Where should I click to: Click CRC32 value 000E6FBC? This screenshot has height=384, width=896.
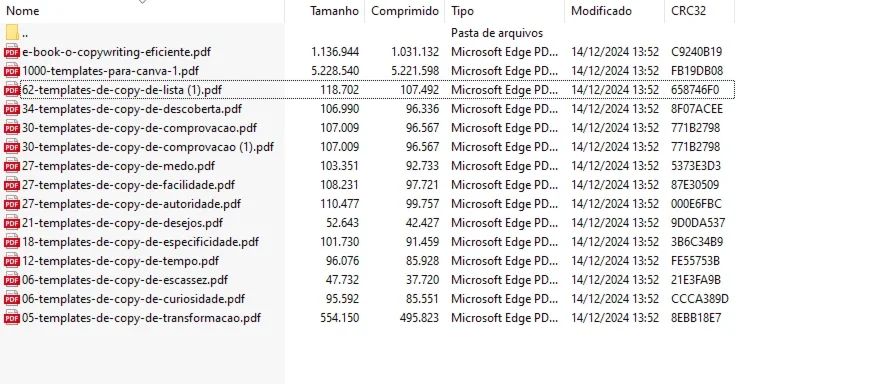(697, 203)
